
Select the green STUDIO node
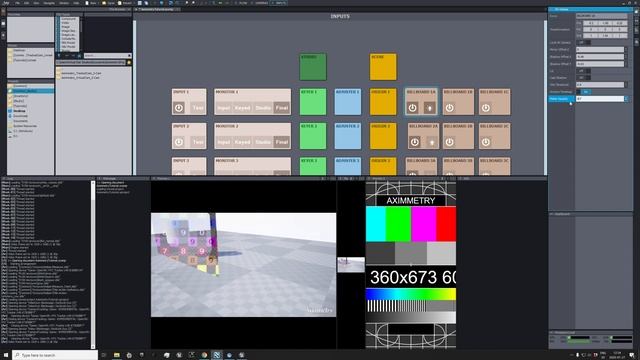click(313, 67)
